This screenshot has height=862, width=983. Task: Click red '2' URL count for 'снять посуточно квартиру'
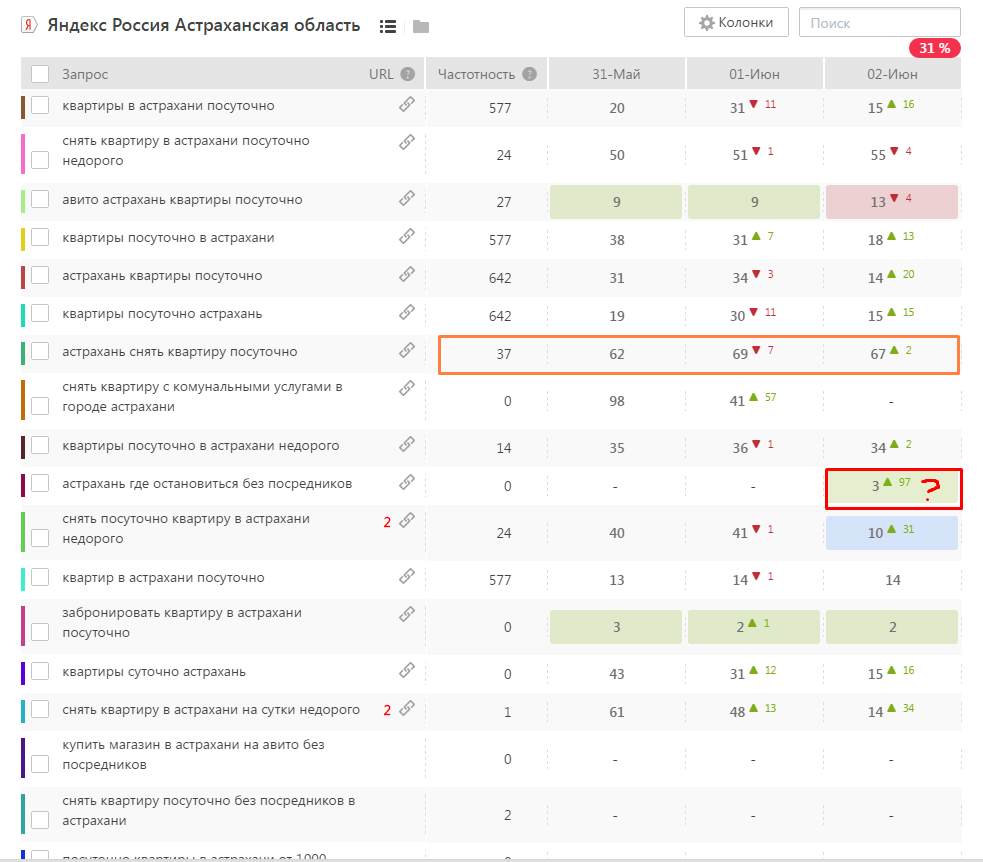point(386,521)
